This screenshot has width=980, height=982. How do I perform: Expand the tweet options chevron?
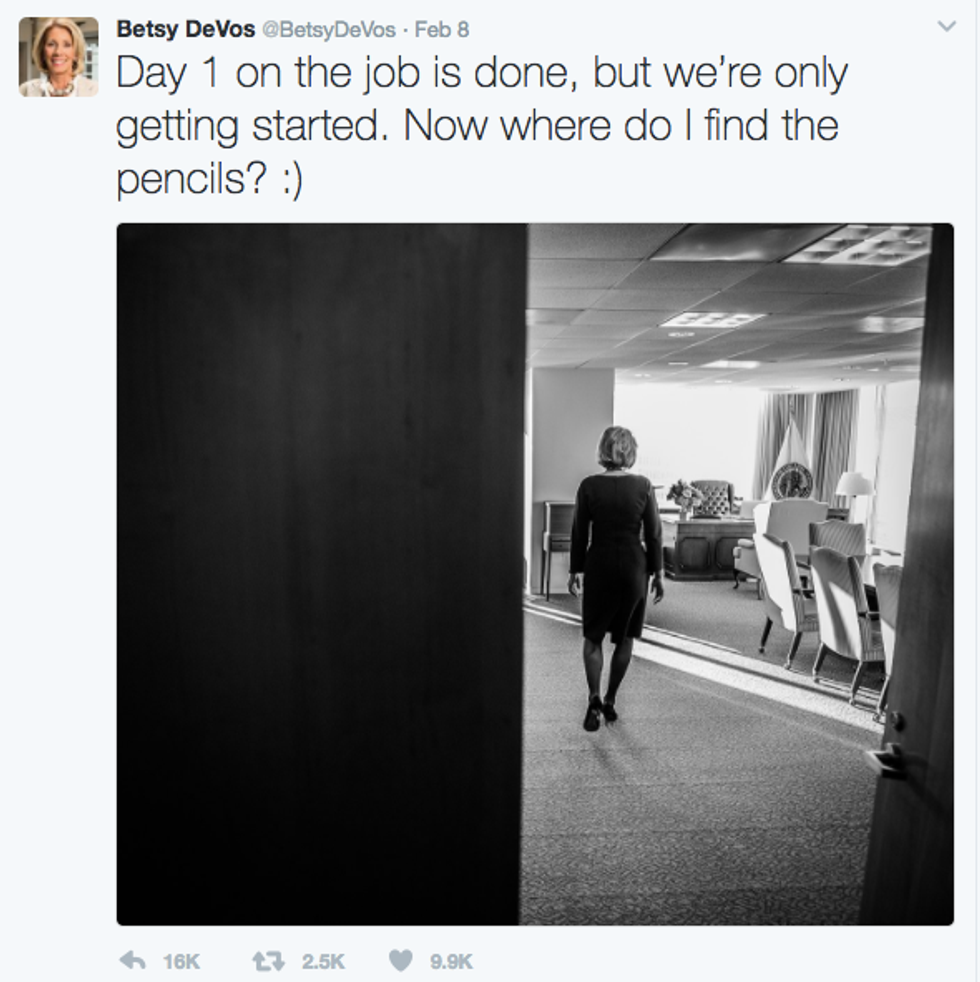(947, 28)
